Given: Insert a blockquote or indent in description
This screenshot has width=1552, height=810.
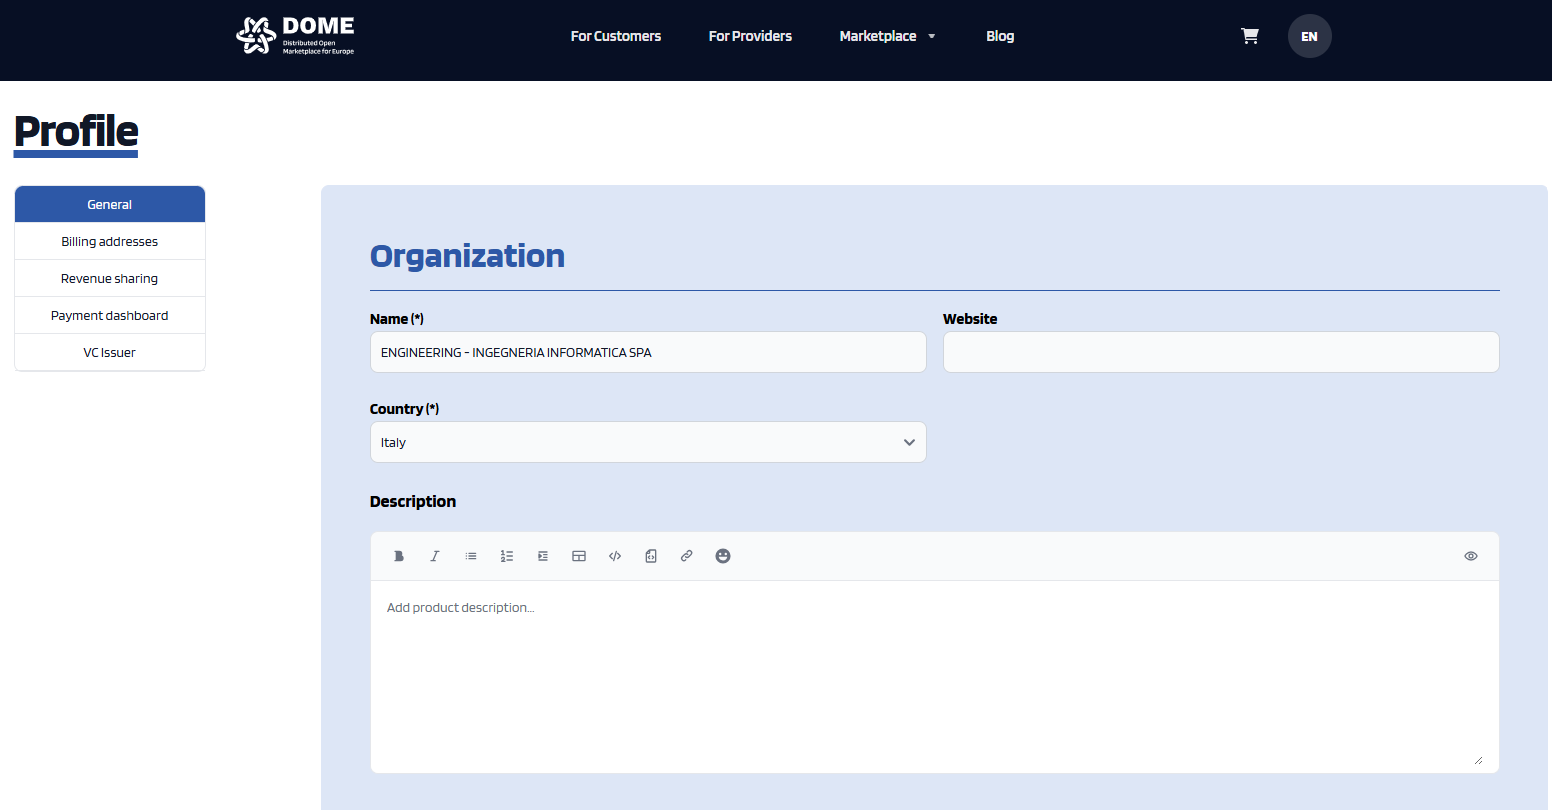Looking at the screenshot, I should 543,556.
